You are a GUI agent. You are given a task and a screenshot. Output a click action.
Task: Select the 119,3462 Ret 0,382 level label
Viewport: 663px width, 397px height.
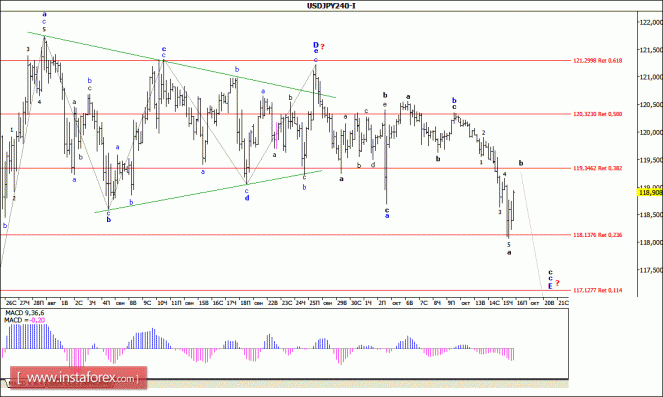[x=597, y=168]
